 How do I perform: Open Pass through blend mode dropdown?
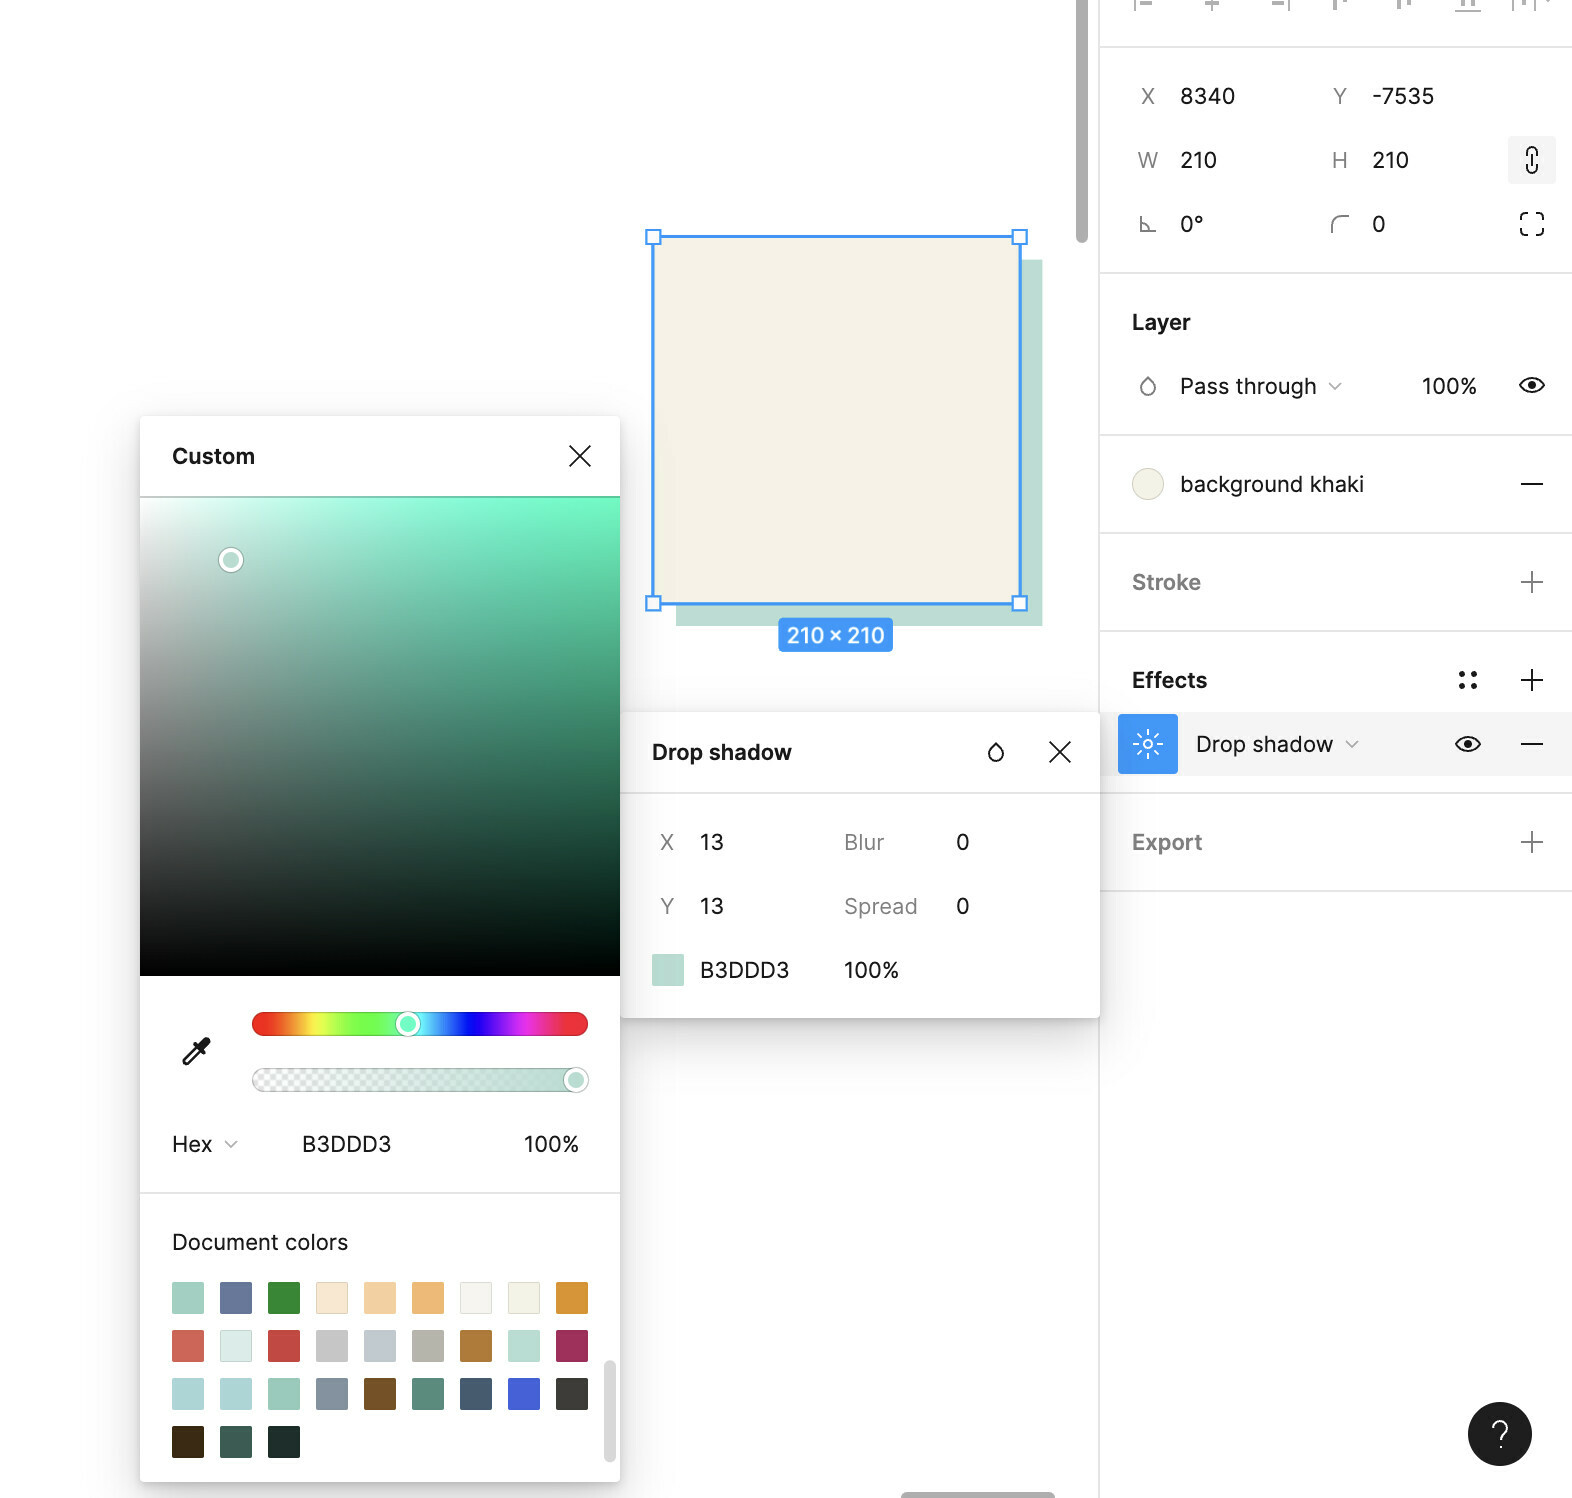point(1260,386)
